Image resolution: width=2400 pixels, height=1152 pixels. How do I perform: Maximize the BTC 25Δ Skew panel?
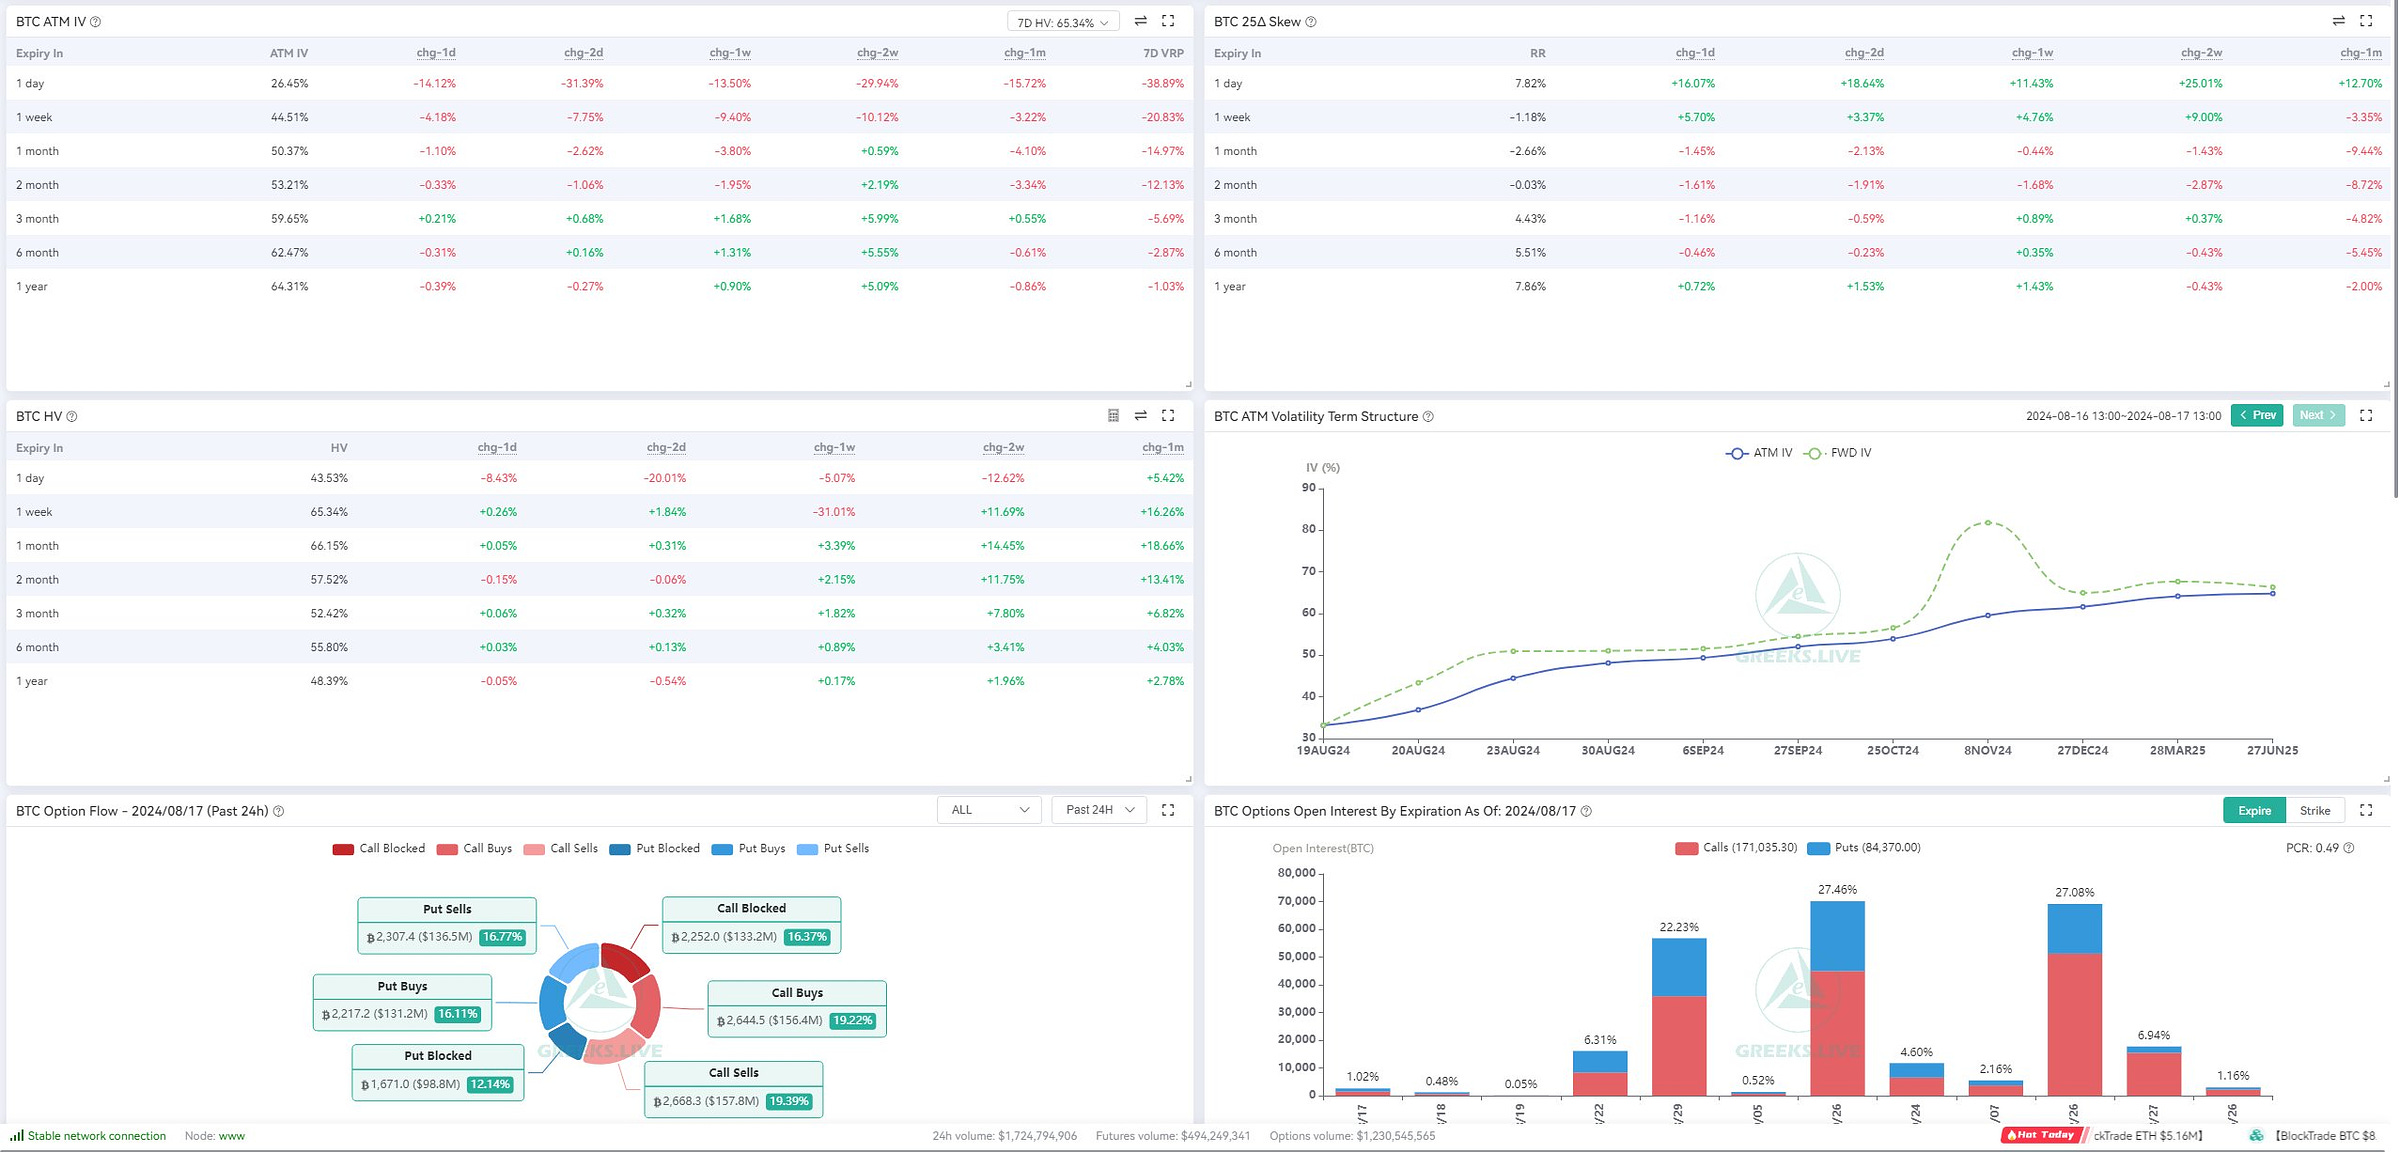pyautogui.click(x=2366, y=21)
